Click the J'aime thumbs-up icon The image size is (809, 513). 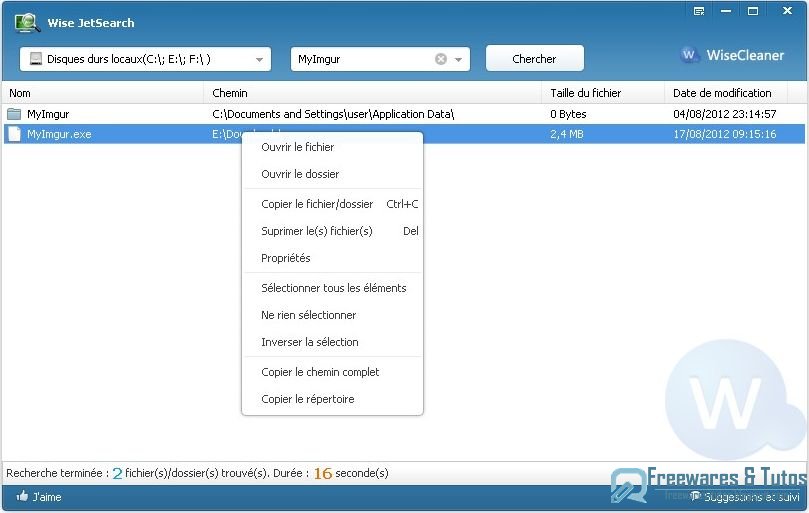click(x=22, y=496)
